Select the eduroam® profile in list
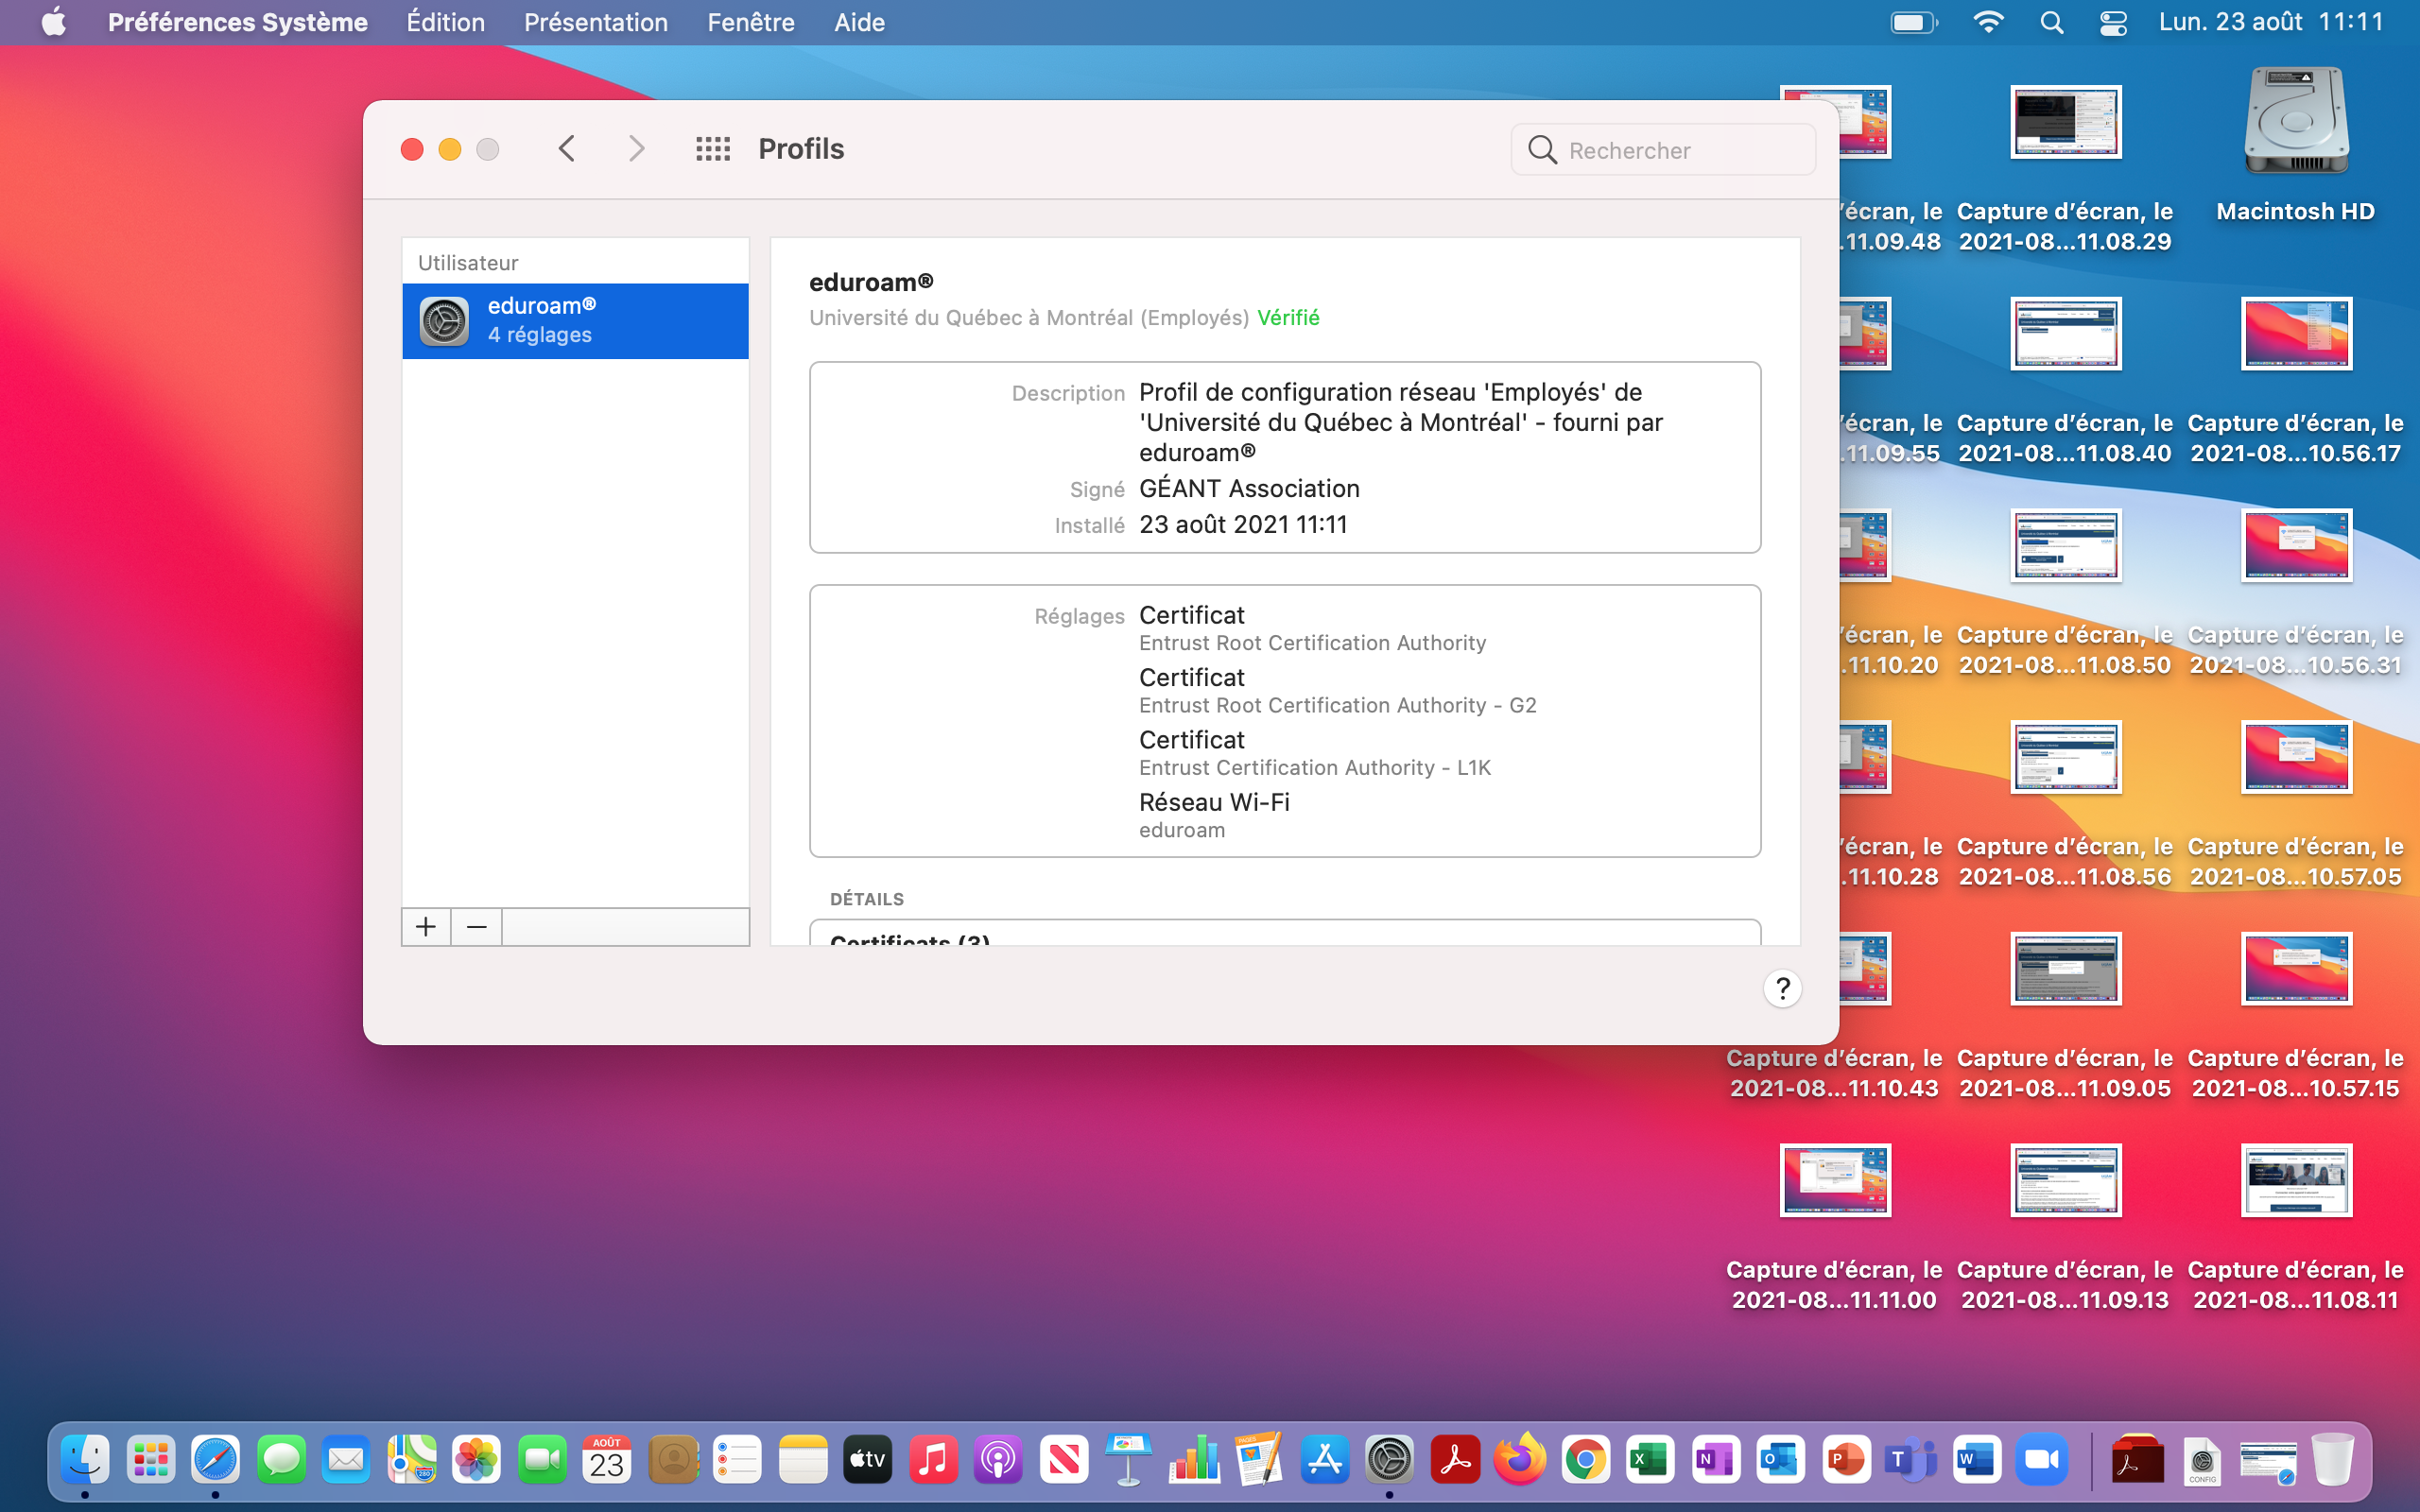2420x1512 pixels. pyautogui.click(x=575, y=321)
